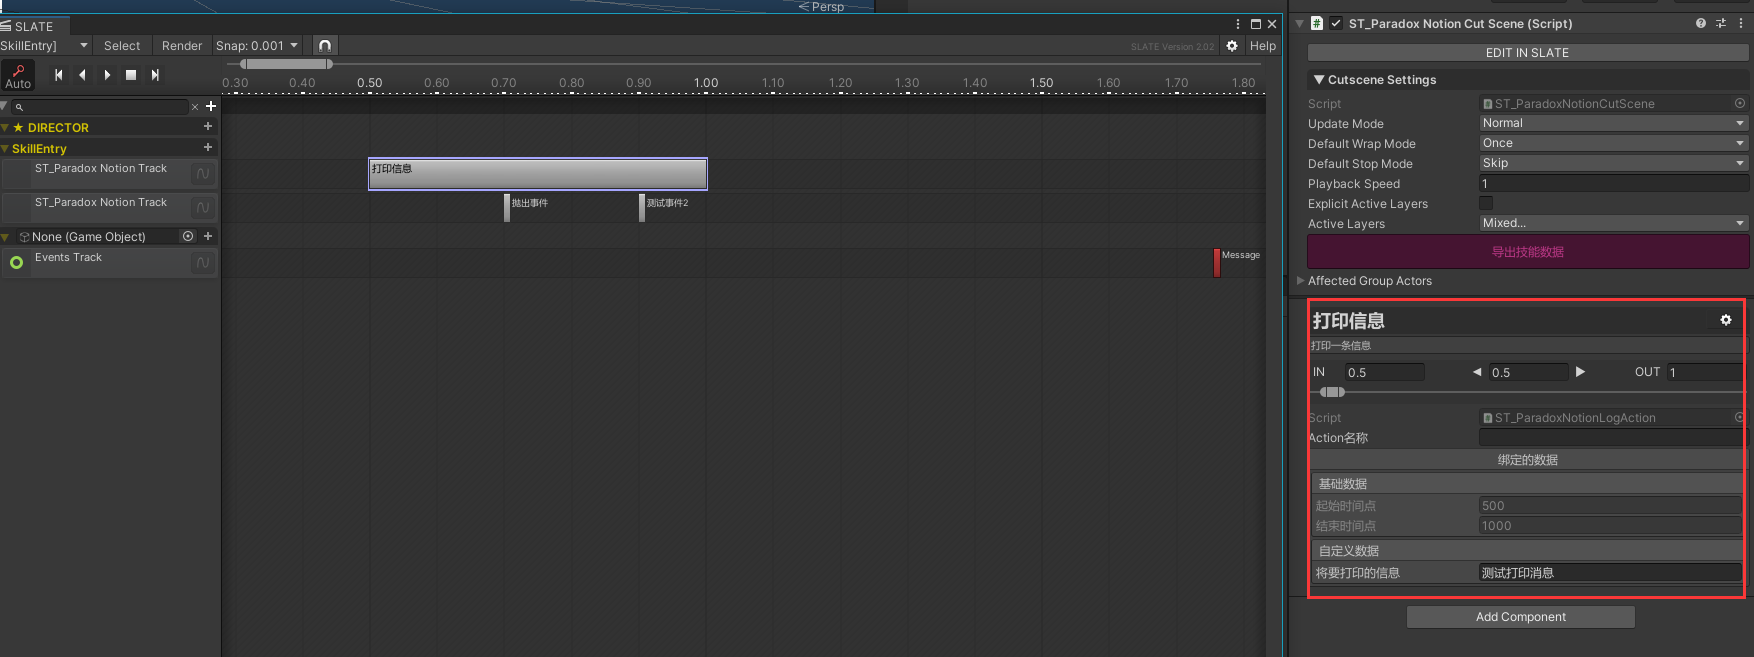Open Active Layers dropdown
This screenshot has width=1754, height=657.
pyautogui.click(x=1614, y=223)
